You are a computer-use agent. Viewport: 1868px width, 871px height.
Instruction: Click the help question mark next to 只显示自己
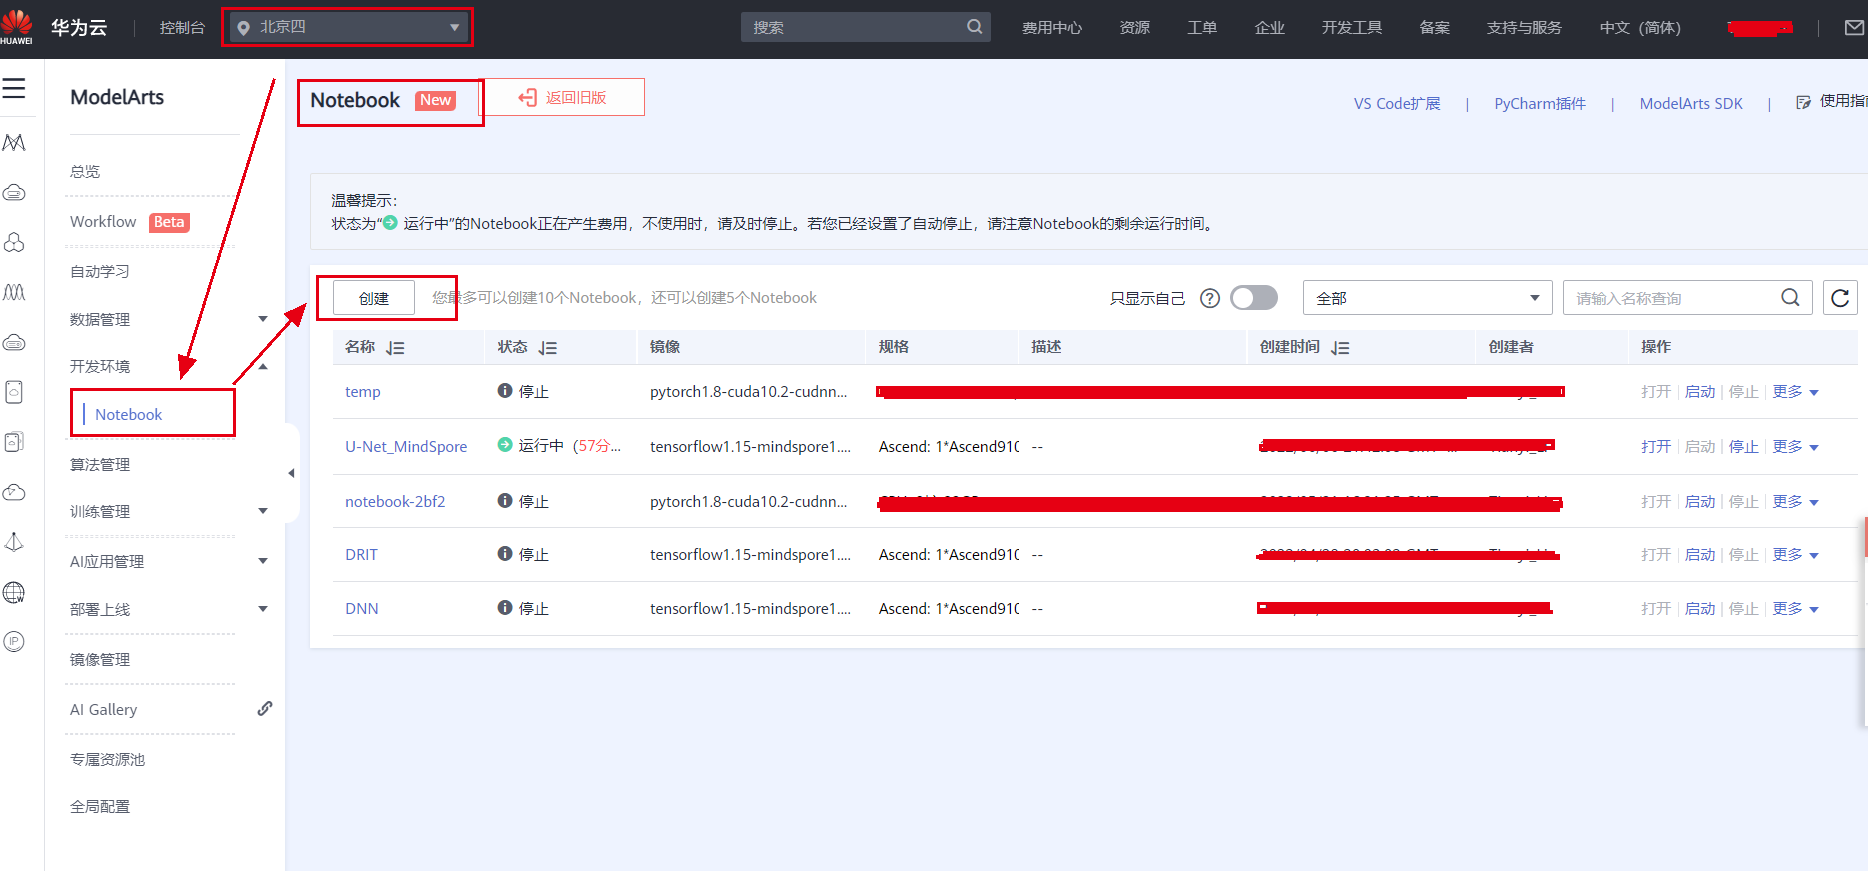[x=1210, y=298]
